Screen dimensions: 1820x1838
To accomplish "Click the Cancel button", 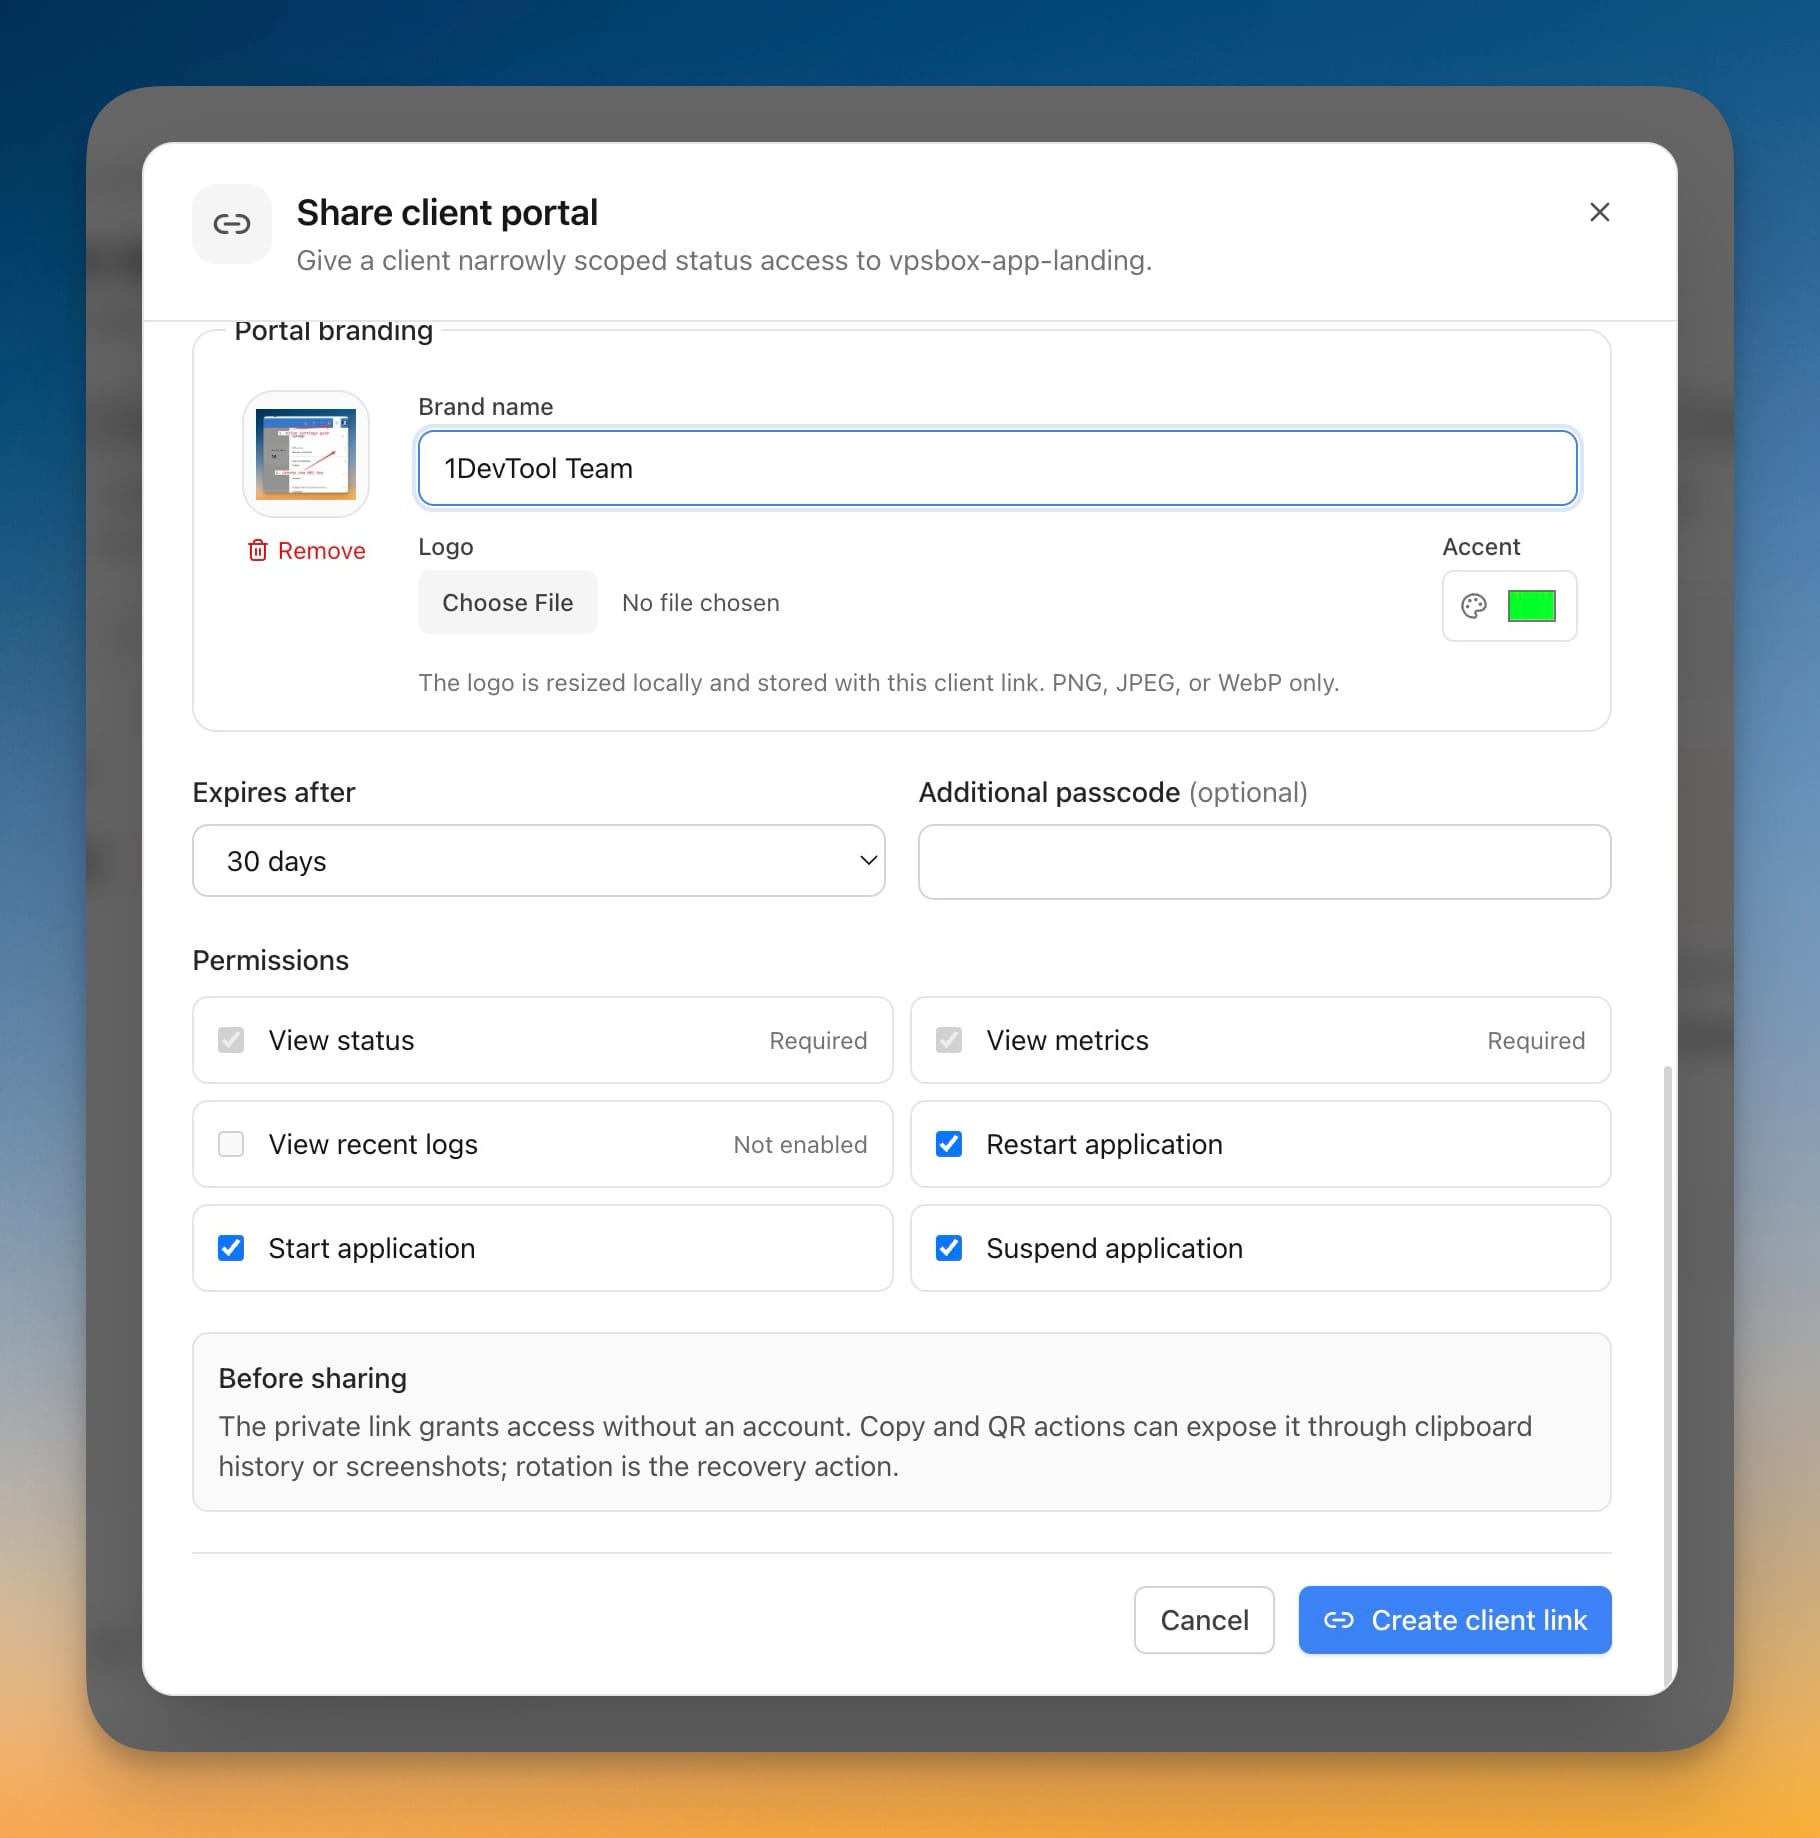I will point(1204,1620).
